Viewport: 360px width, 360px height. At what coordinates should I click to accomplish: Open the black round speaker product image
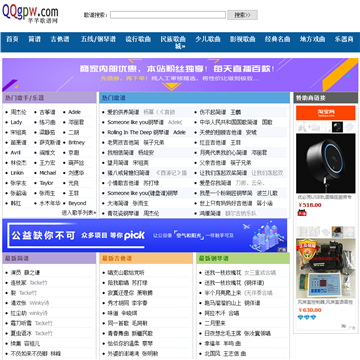[x=326, y=163]
